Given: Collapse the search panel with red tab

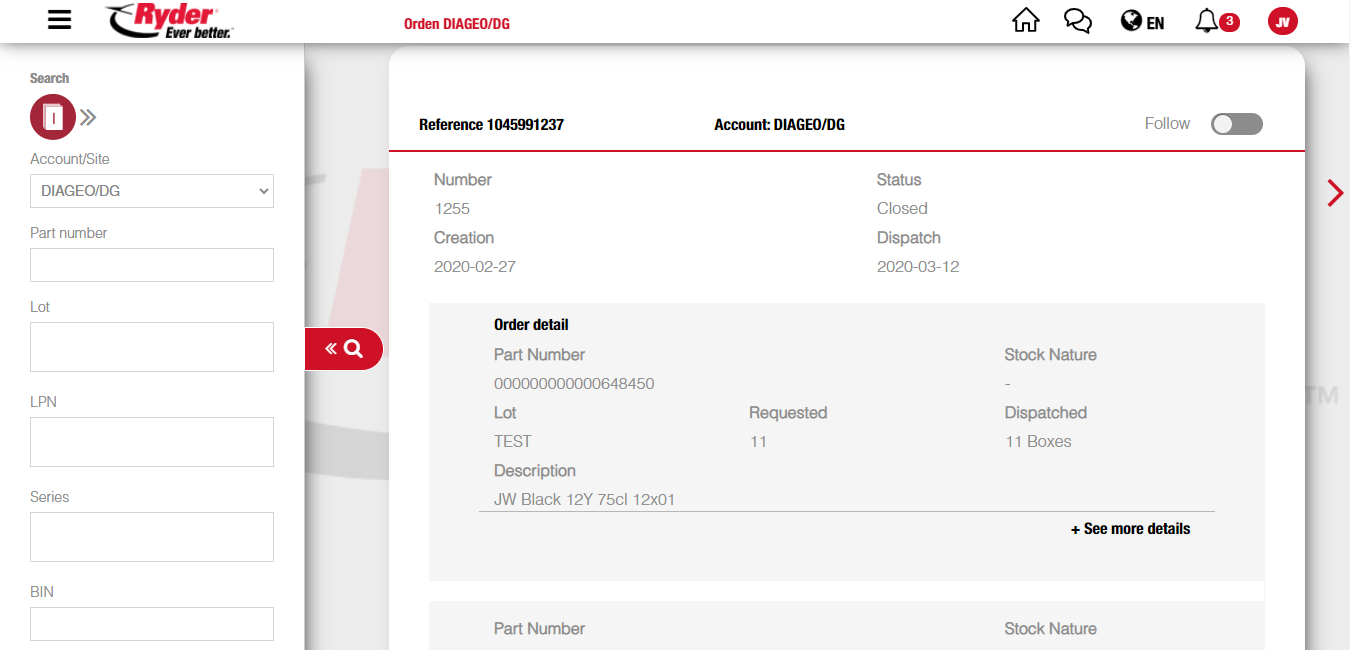Looking at the screenshot, I should tap(343, 349).
